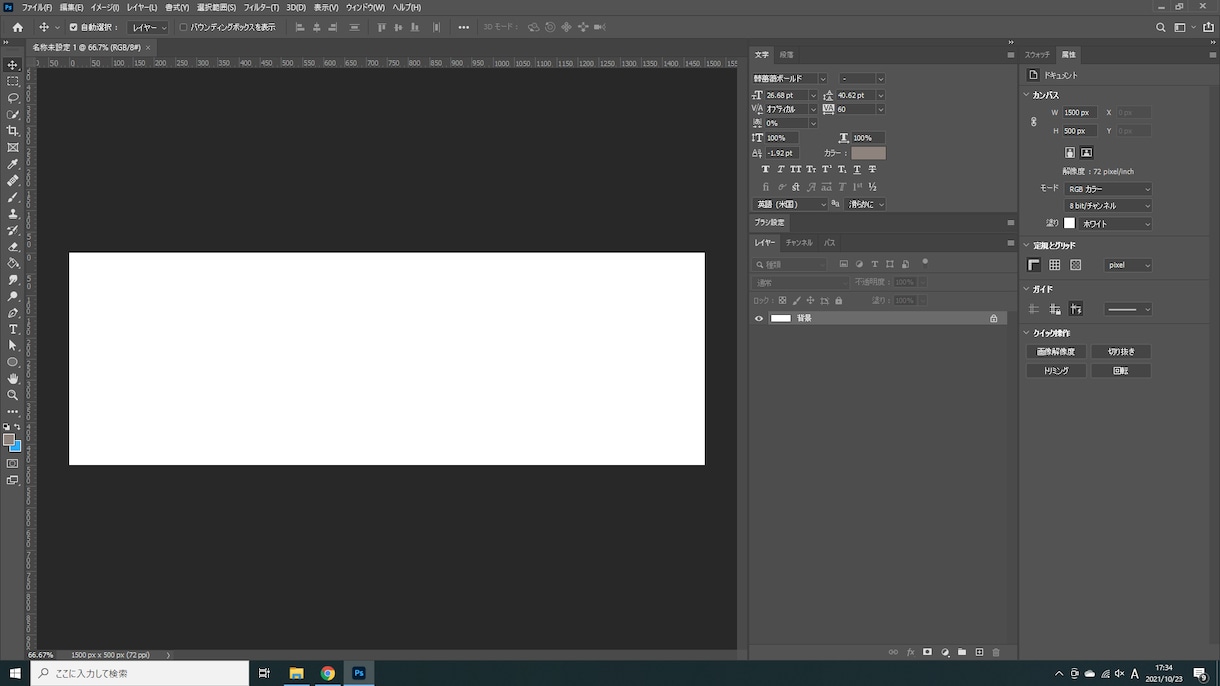The image size is (1220, 686).
Task: Open Chrome from the taskbar
Action: [x=327, y=673]
